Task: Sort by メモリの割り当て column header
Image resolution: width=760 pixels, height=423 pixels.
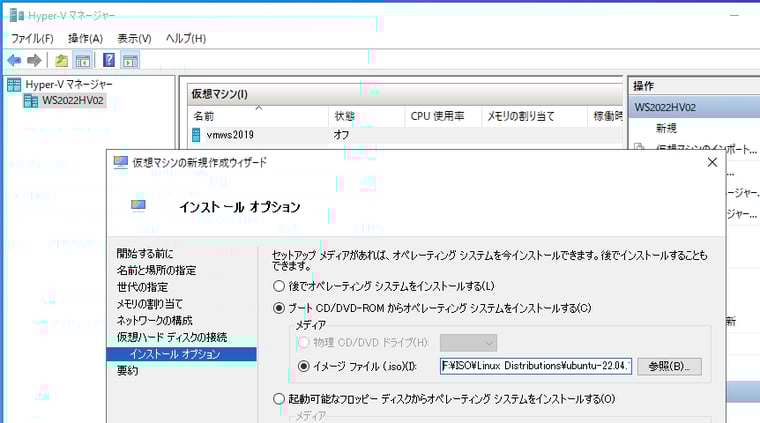Action: tap(534, 116)
